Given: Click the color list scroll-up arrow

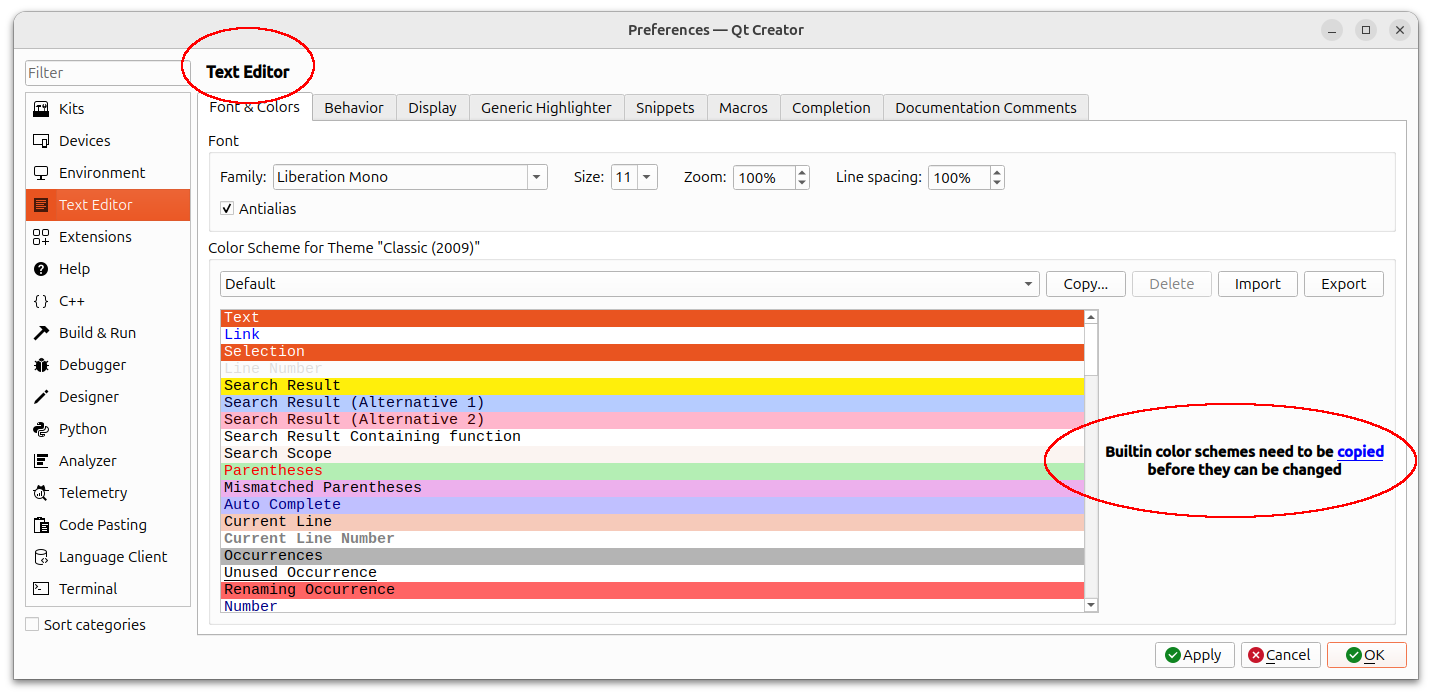Looking at the screenshot, I should pyautogui.click(x=1091, y=317).
